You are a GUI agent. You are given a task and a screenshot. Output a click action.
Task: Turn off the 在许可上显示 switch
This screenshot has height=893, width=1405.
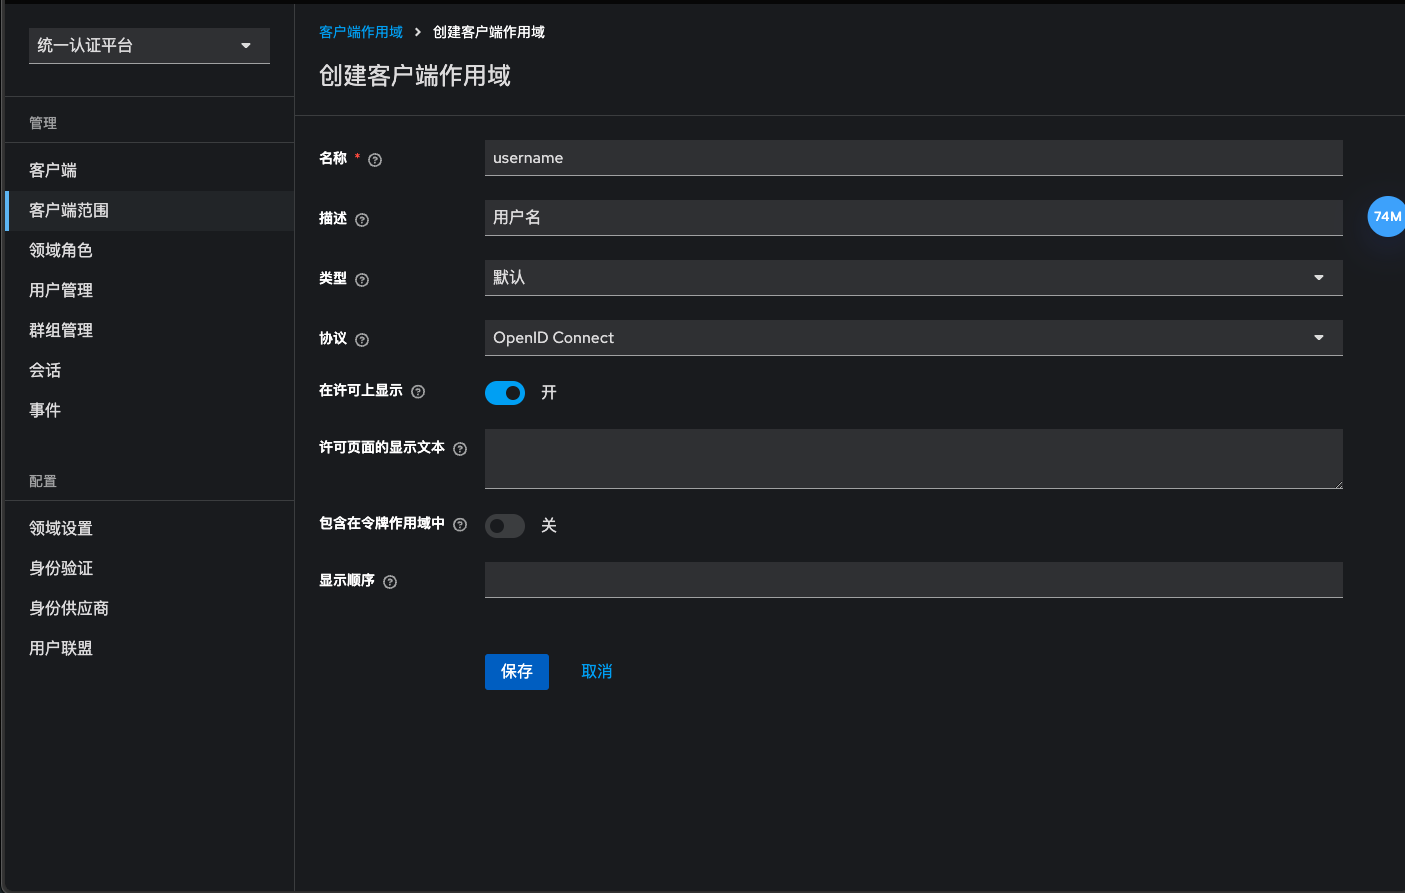(505, 393)
